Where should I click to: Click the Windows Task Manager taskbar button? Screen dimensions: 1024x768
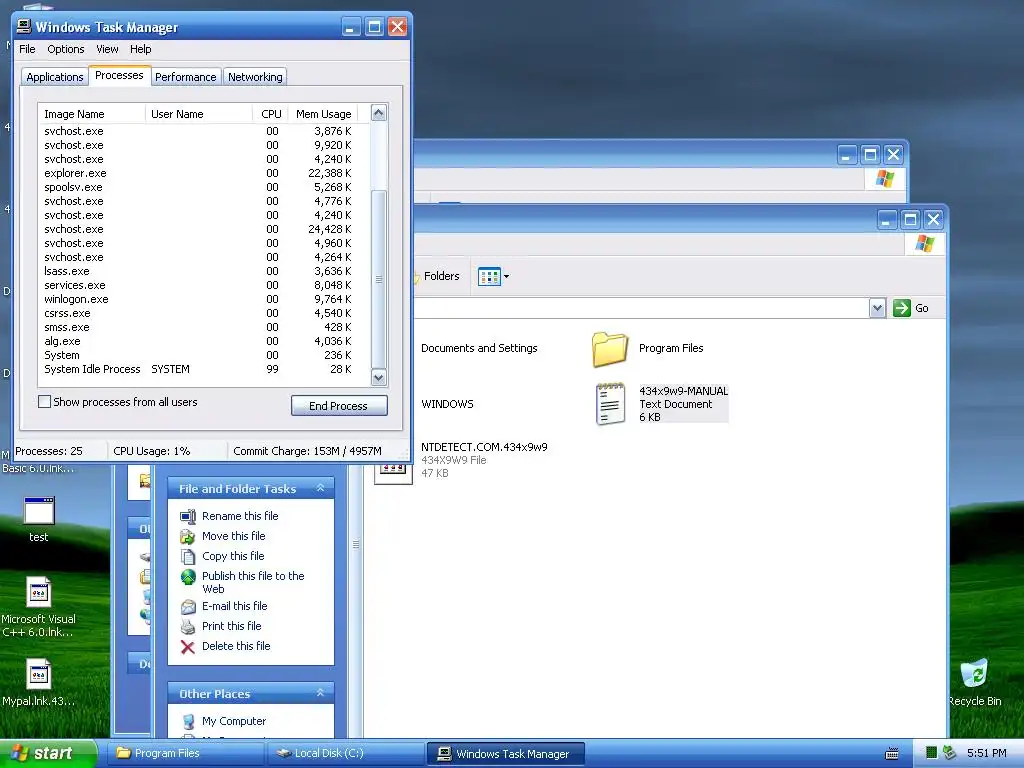(505, 754)
